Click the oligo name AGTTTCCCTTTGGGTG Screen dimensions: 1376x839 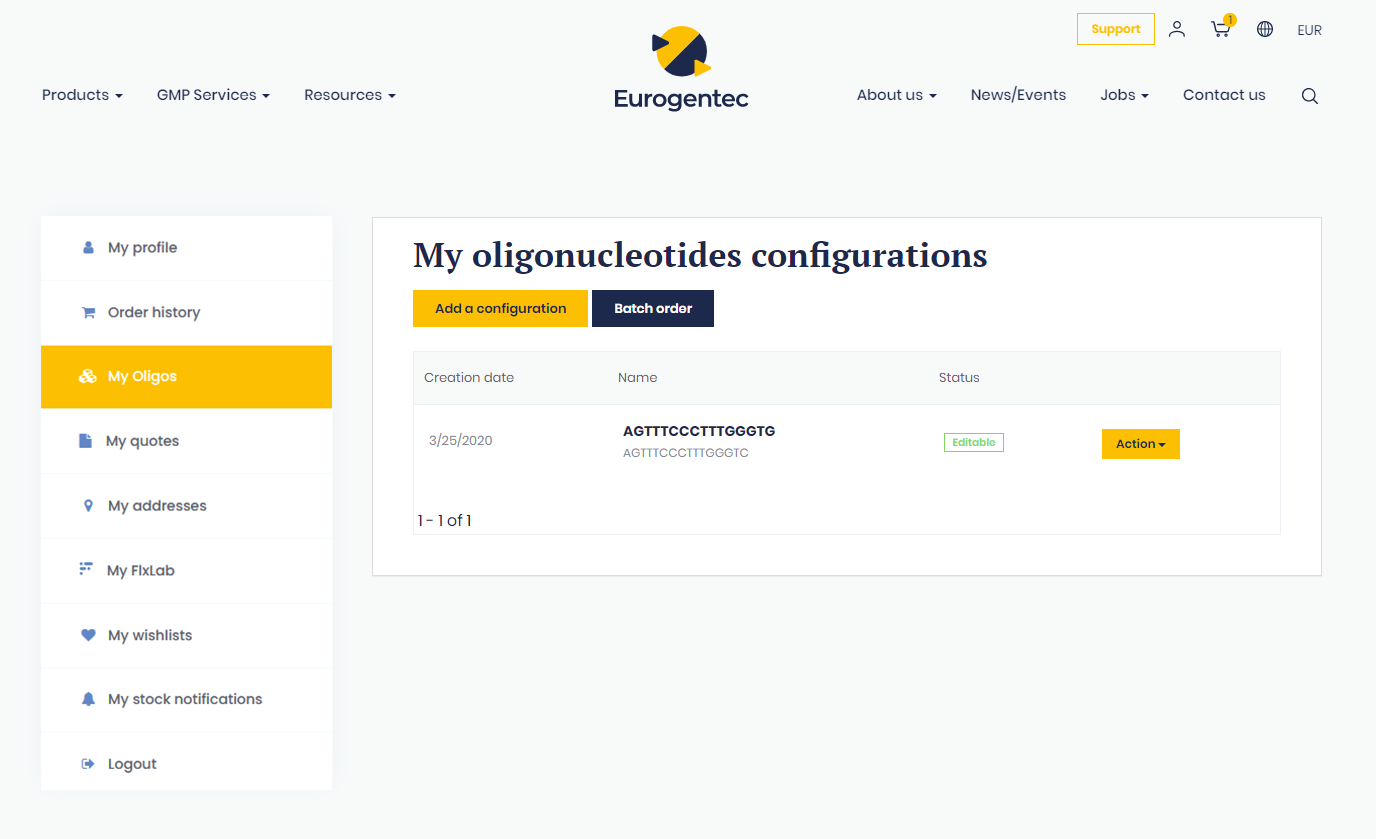pos(699,431)
